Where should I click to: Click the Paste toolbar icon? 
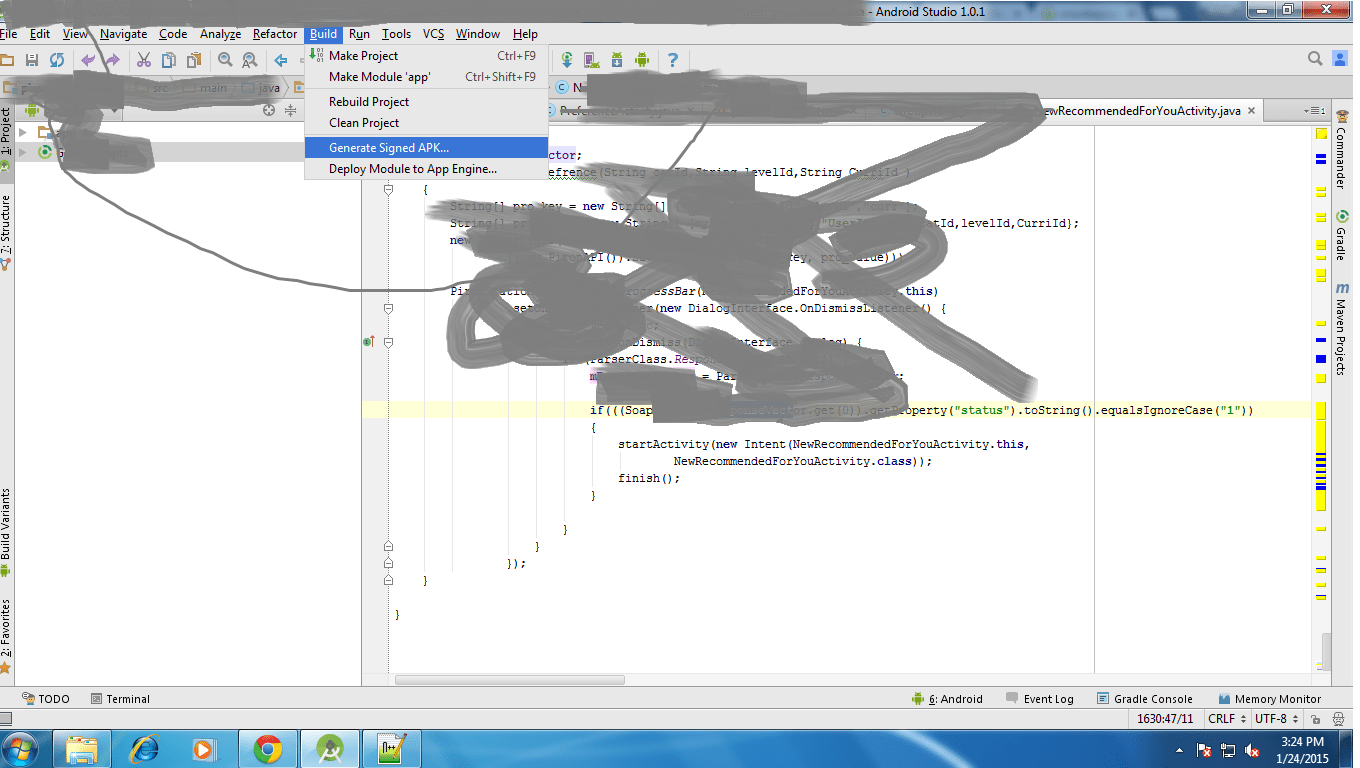(x=194, y=60)
